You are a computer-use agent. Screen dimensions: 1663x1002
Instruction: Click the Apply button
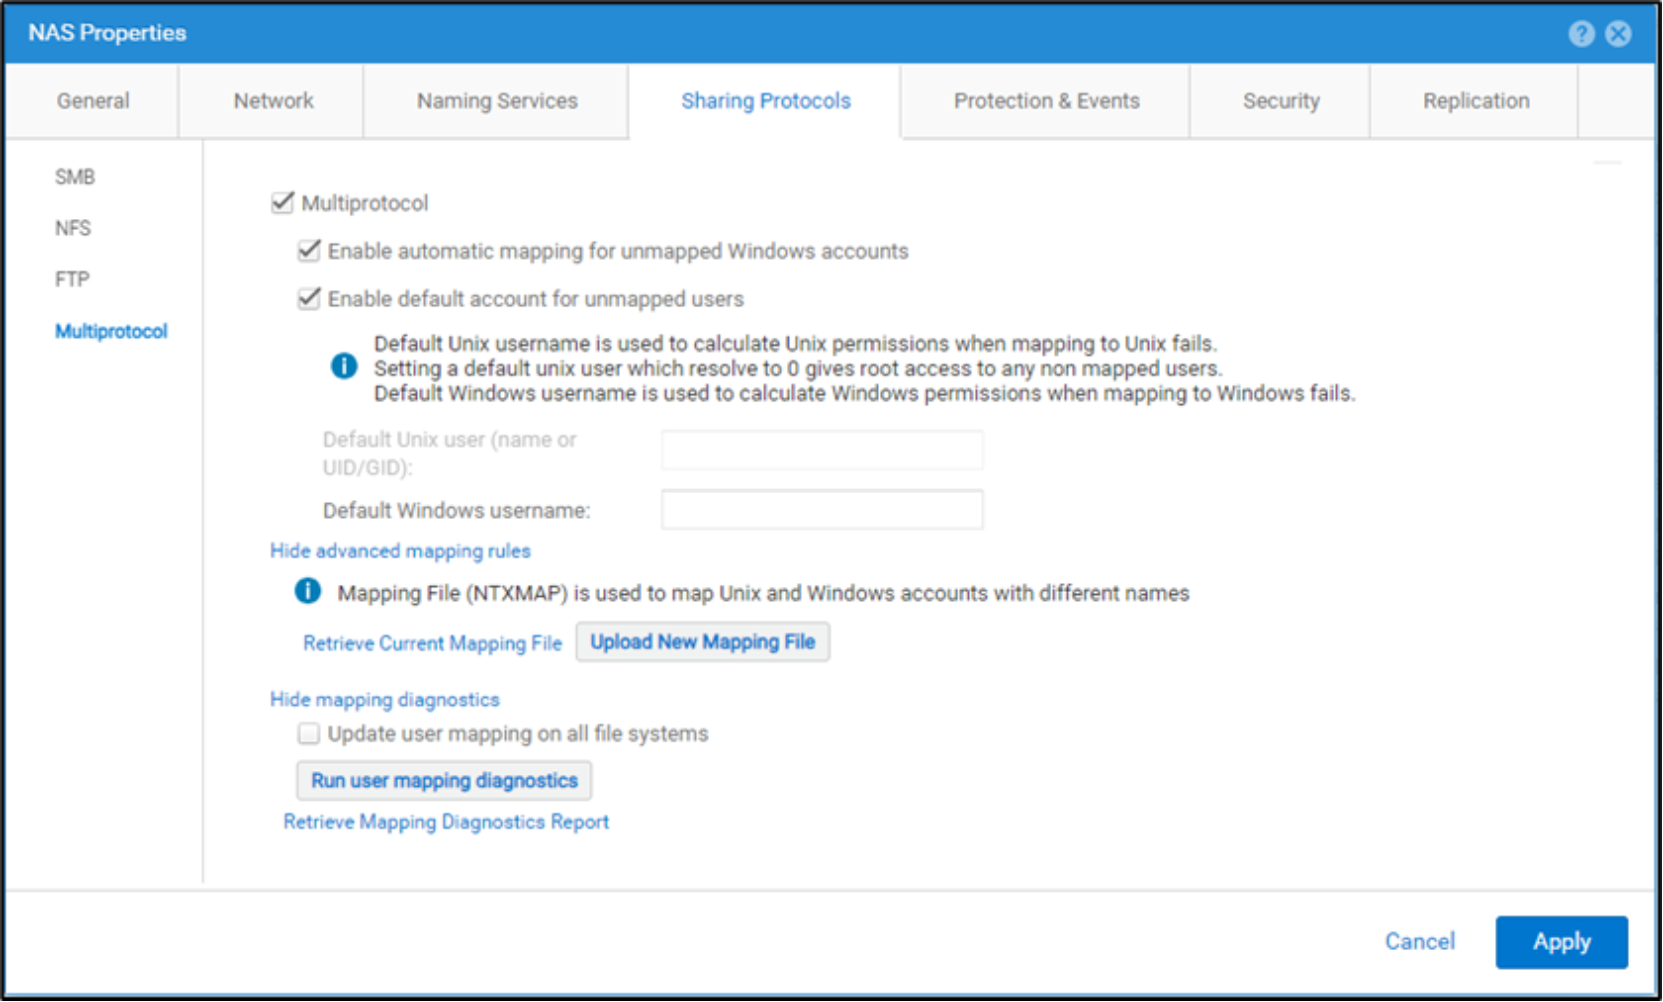[x=1562, y=942]
